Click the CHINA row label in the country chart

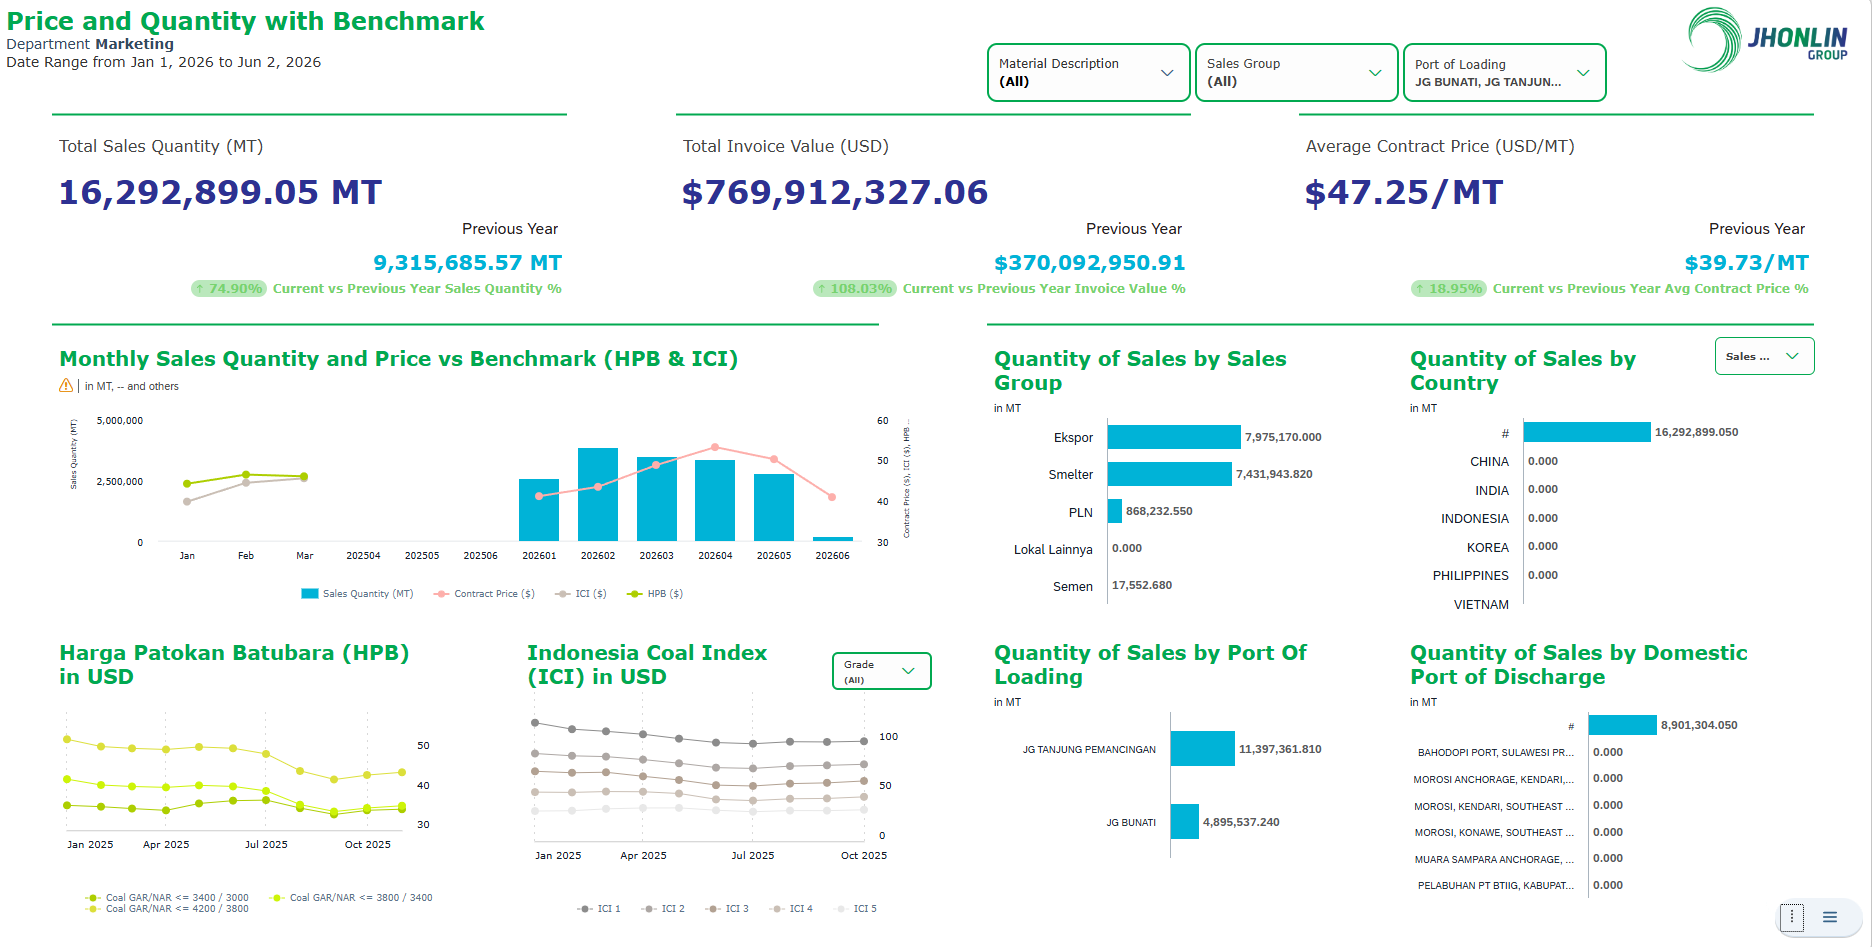pyautogui.click(x=1489, y=462)
